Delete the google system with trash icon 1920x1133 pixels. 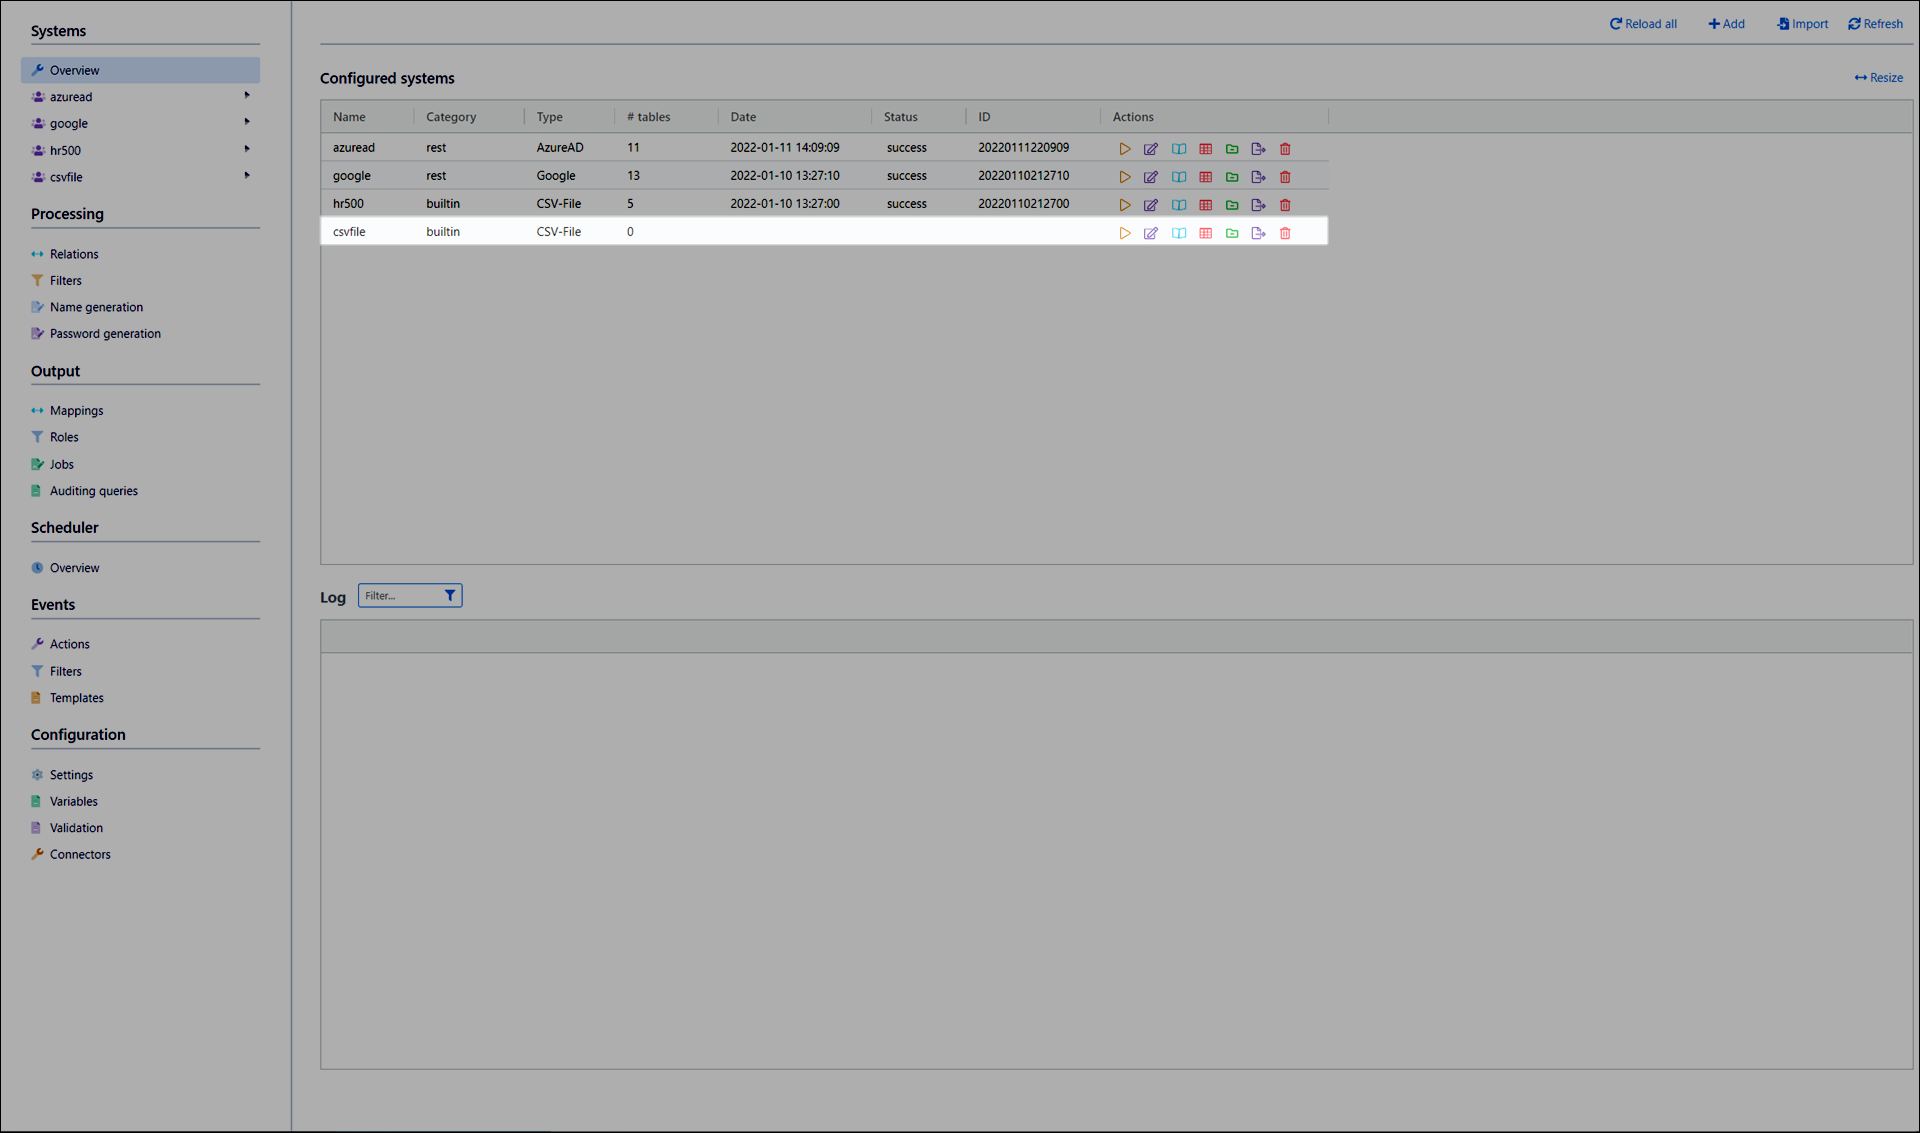pyautogui.click(x=1285, y=177)
